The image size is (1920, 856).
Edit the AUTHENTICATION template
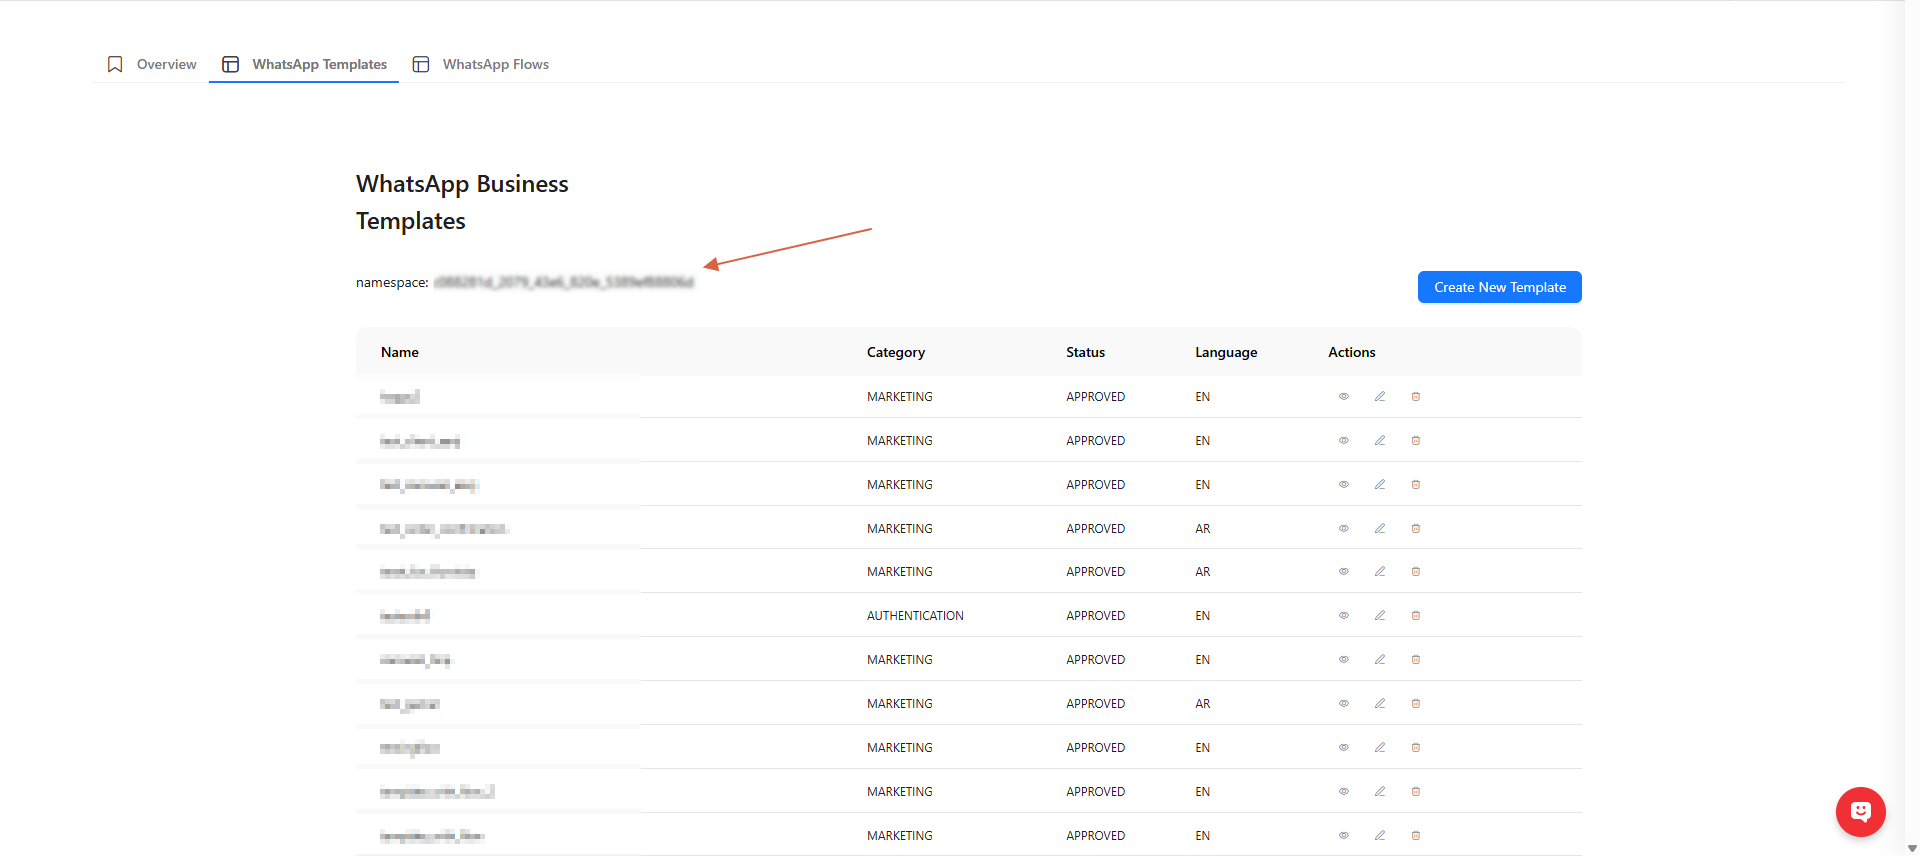1380,616
